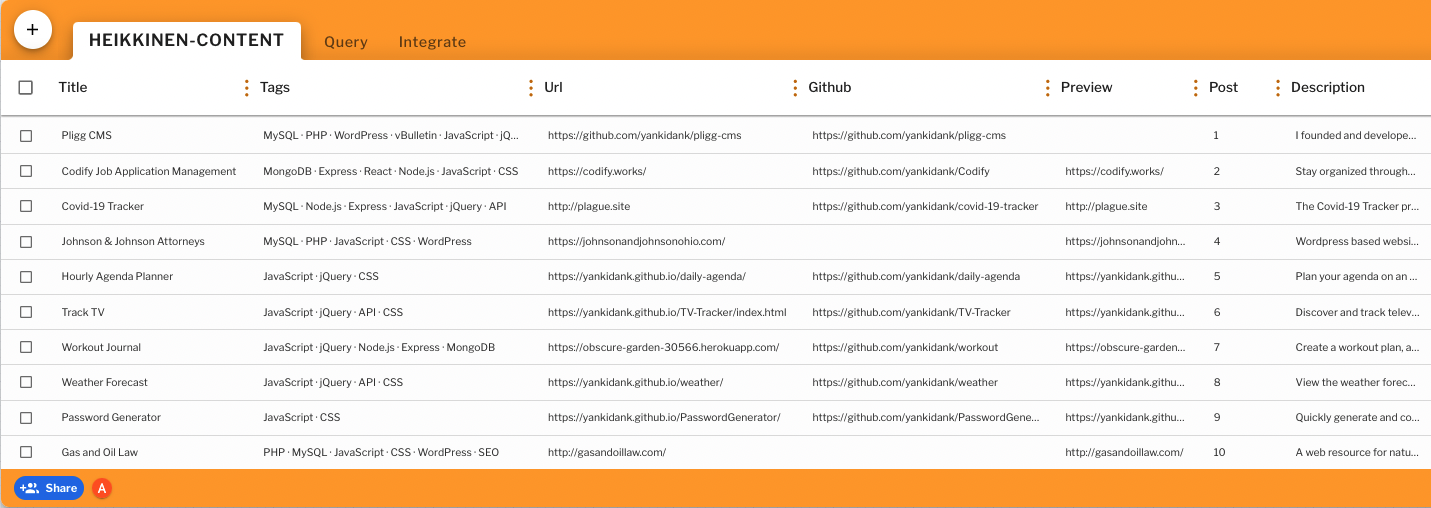
Task: Click the JavaScript · CSS tags cell
Action: [x=302, y=418]
